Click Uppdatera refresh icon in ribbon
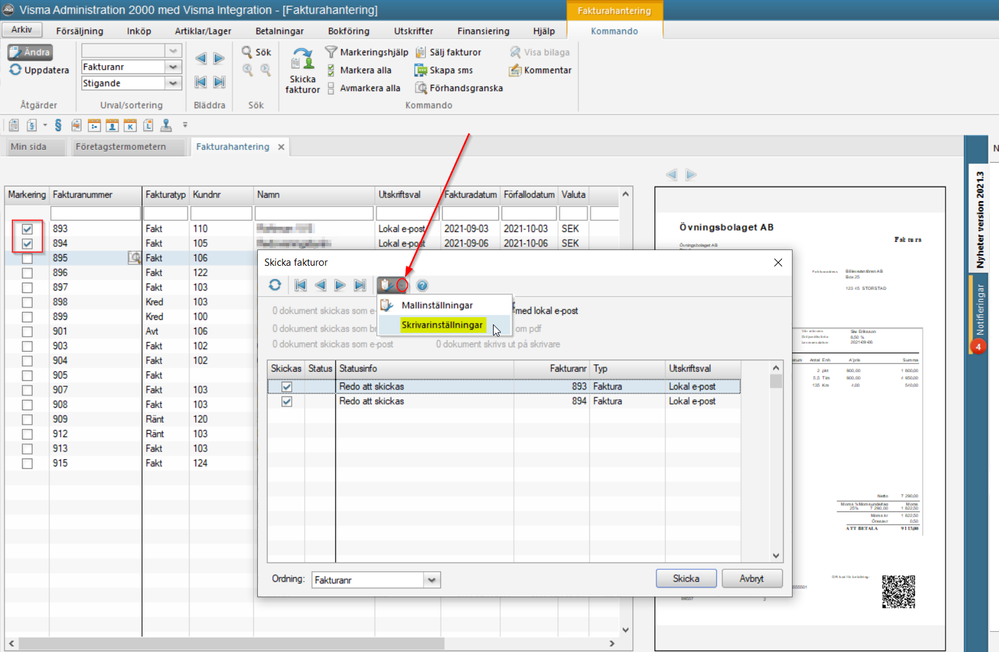The height and width of the screenshot is (652, 999). point(15,69)
